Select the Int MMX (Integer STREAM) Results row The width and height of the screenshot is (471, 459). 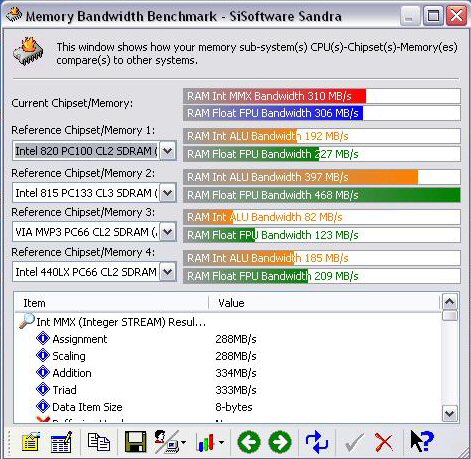tap(121, 322)
